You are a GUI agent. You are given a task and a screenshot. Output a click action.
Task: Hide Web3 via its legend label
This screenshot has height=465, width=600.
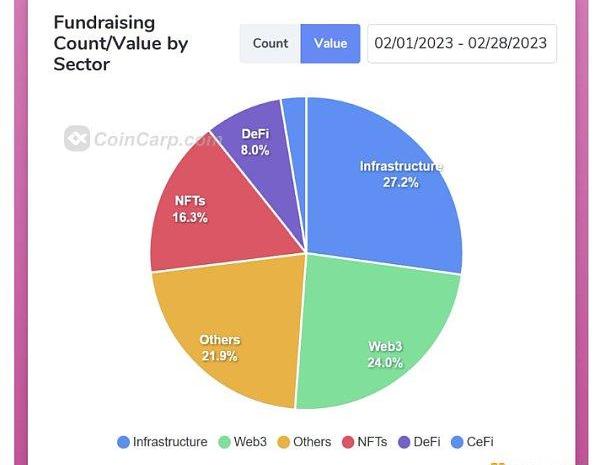pyautogui.click(x=249, y=442)
